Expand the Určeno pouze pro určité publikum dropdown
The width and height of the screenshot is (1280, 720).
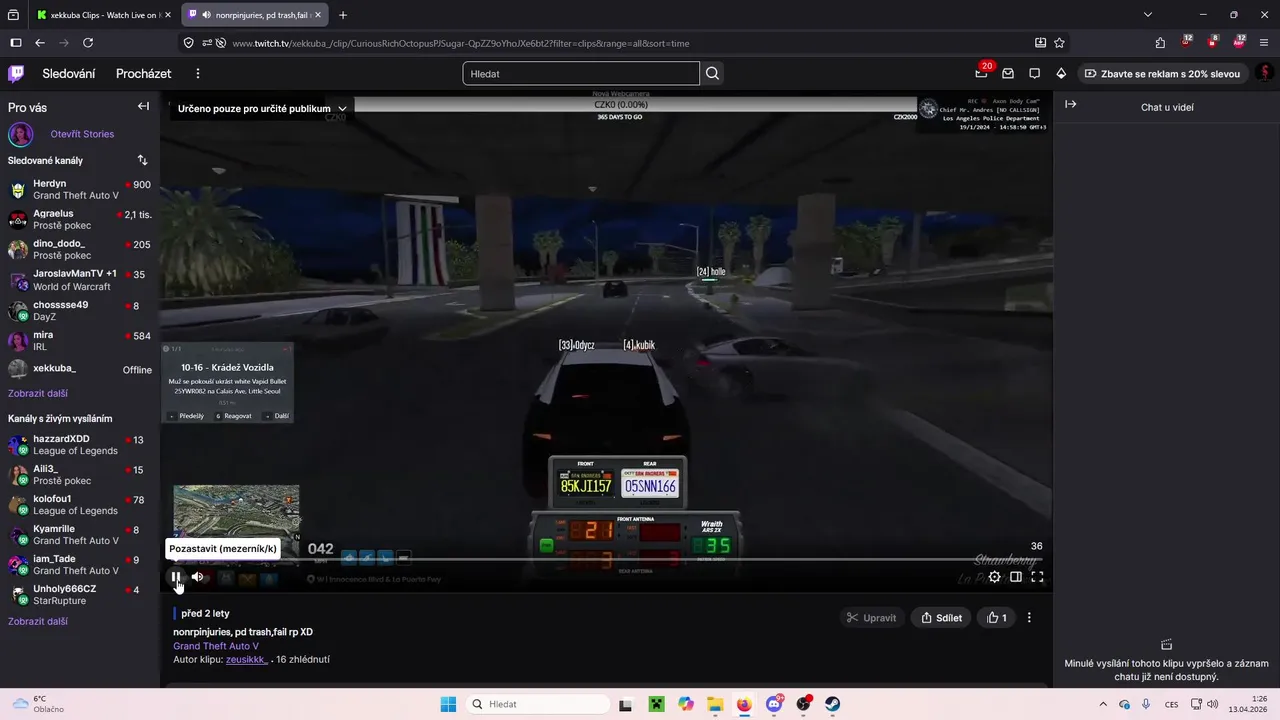[x=262, y=108]
